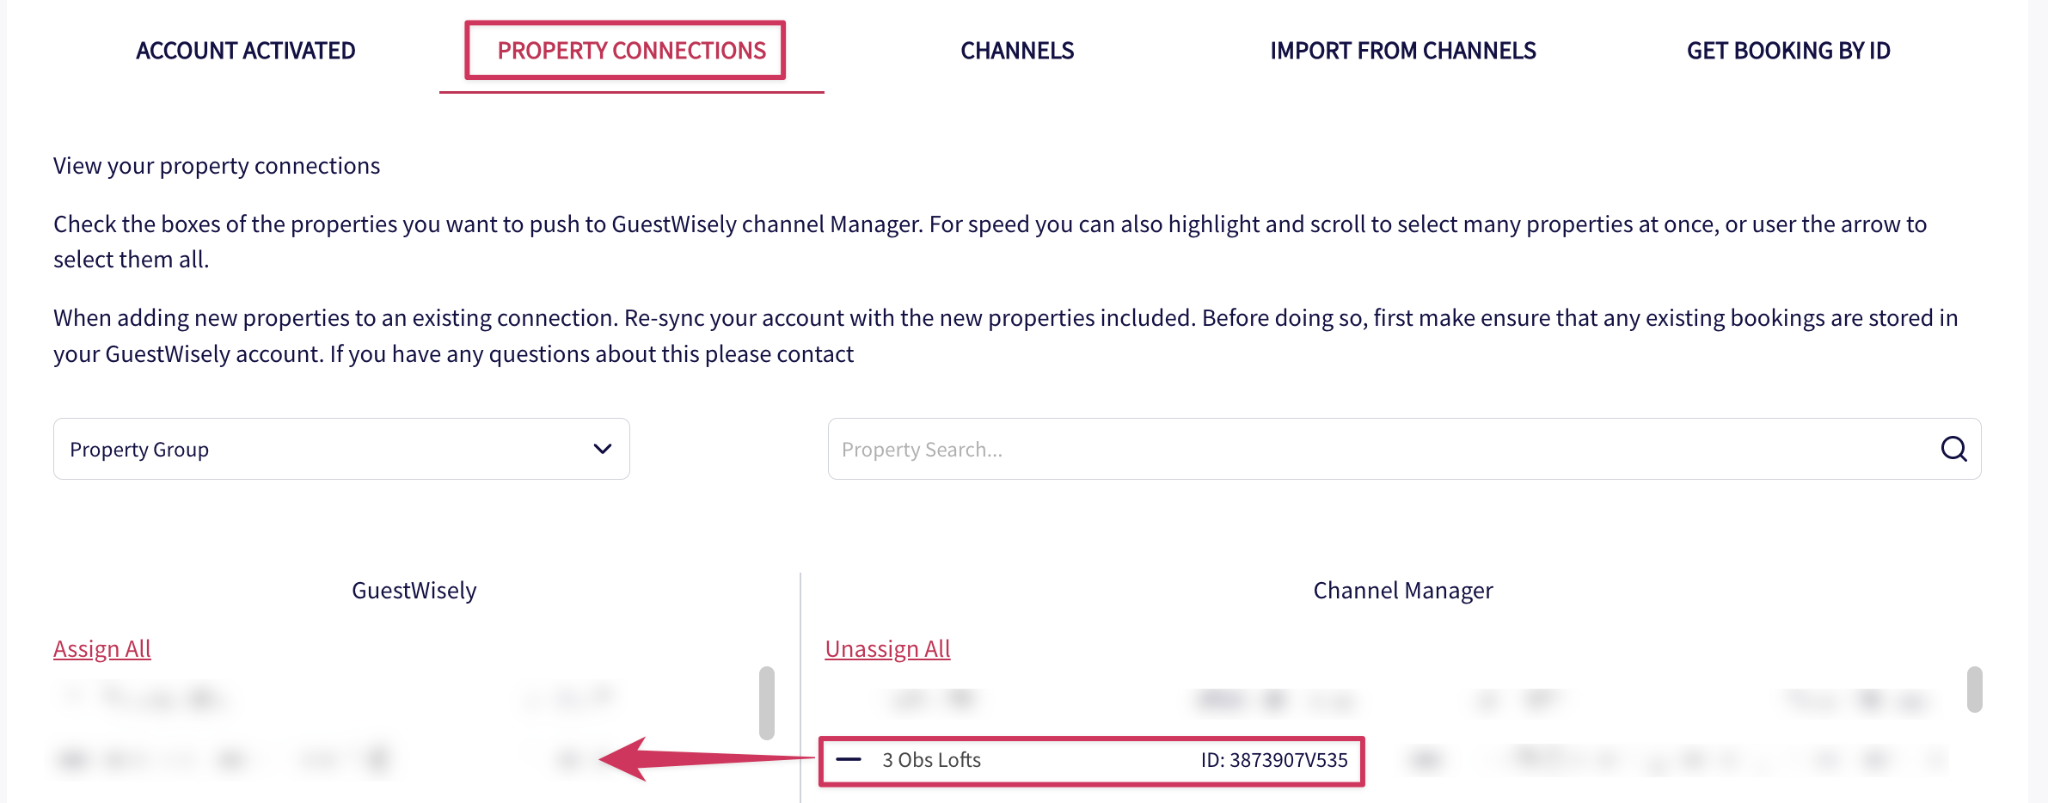
Task: Click the Channel Manager list scrollbar
Action: 1974,690
